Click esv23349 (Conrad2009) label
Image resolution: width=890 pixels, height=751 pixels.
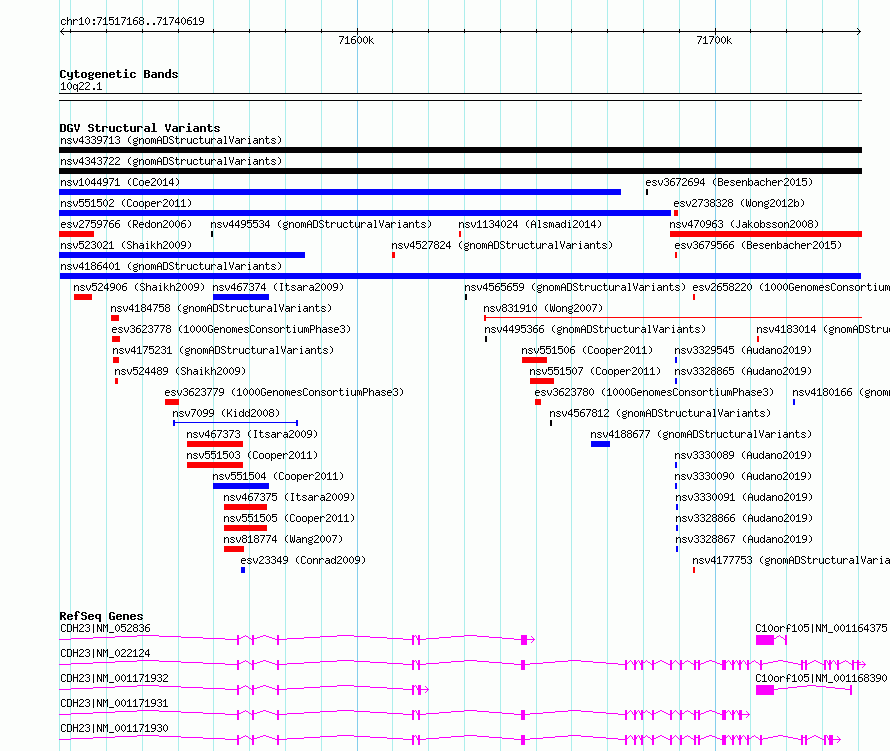coord(303,560)
